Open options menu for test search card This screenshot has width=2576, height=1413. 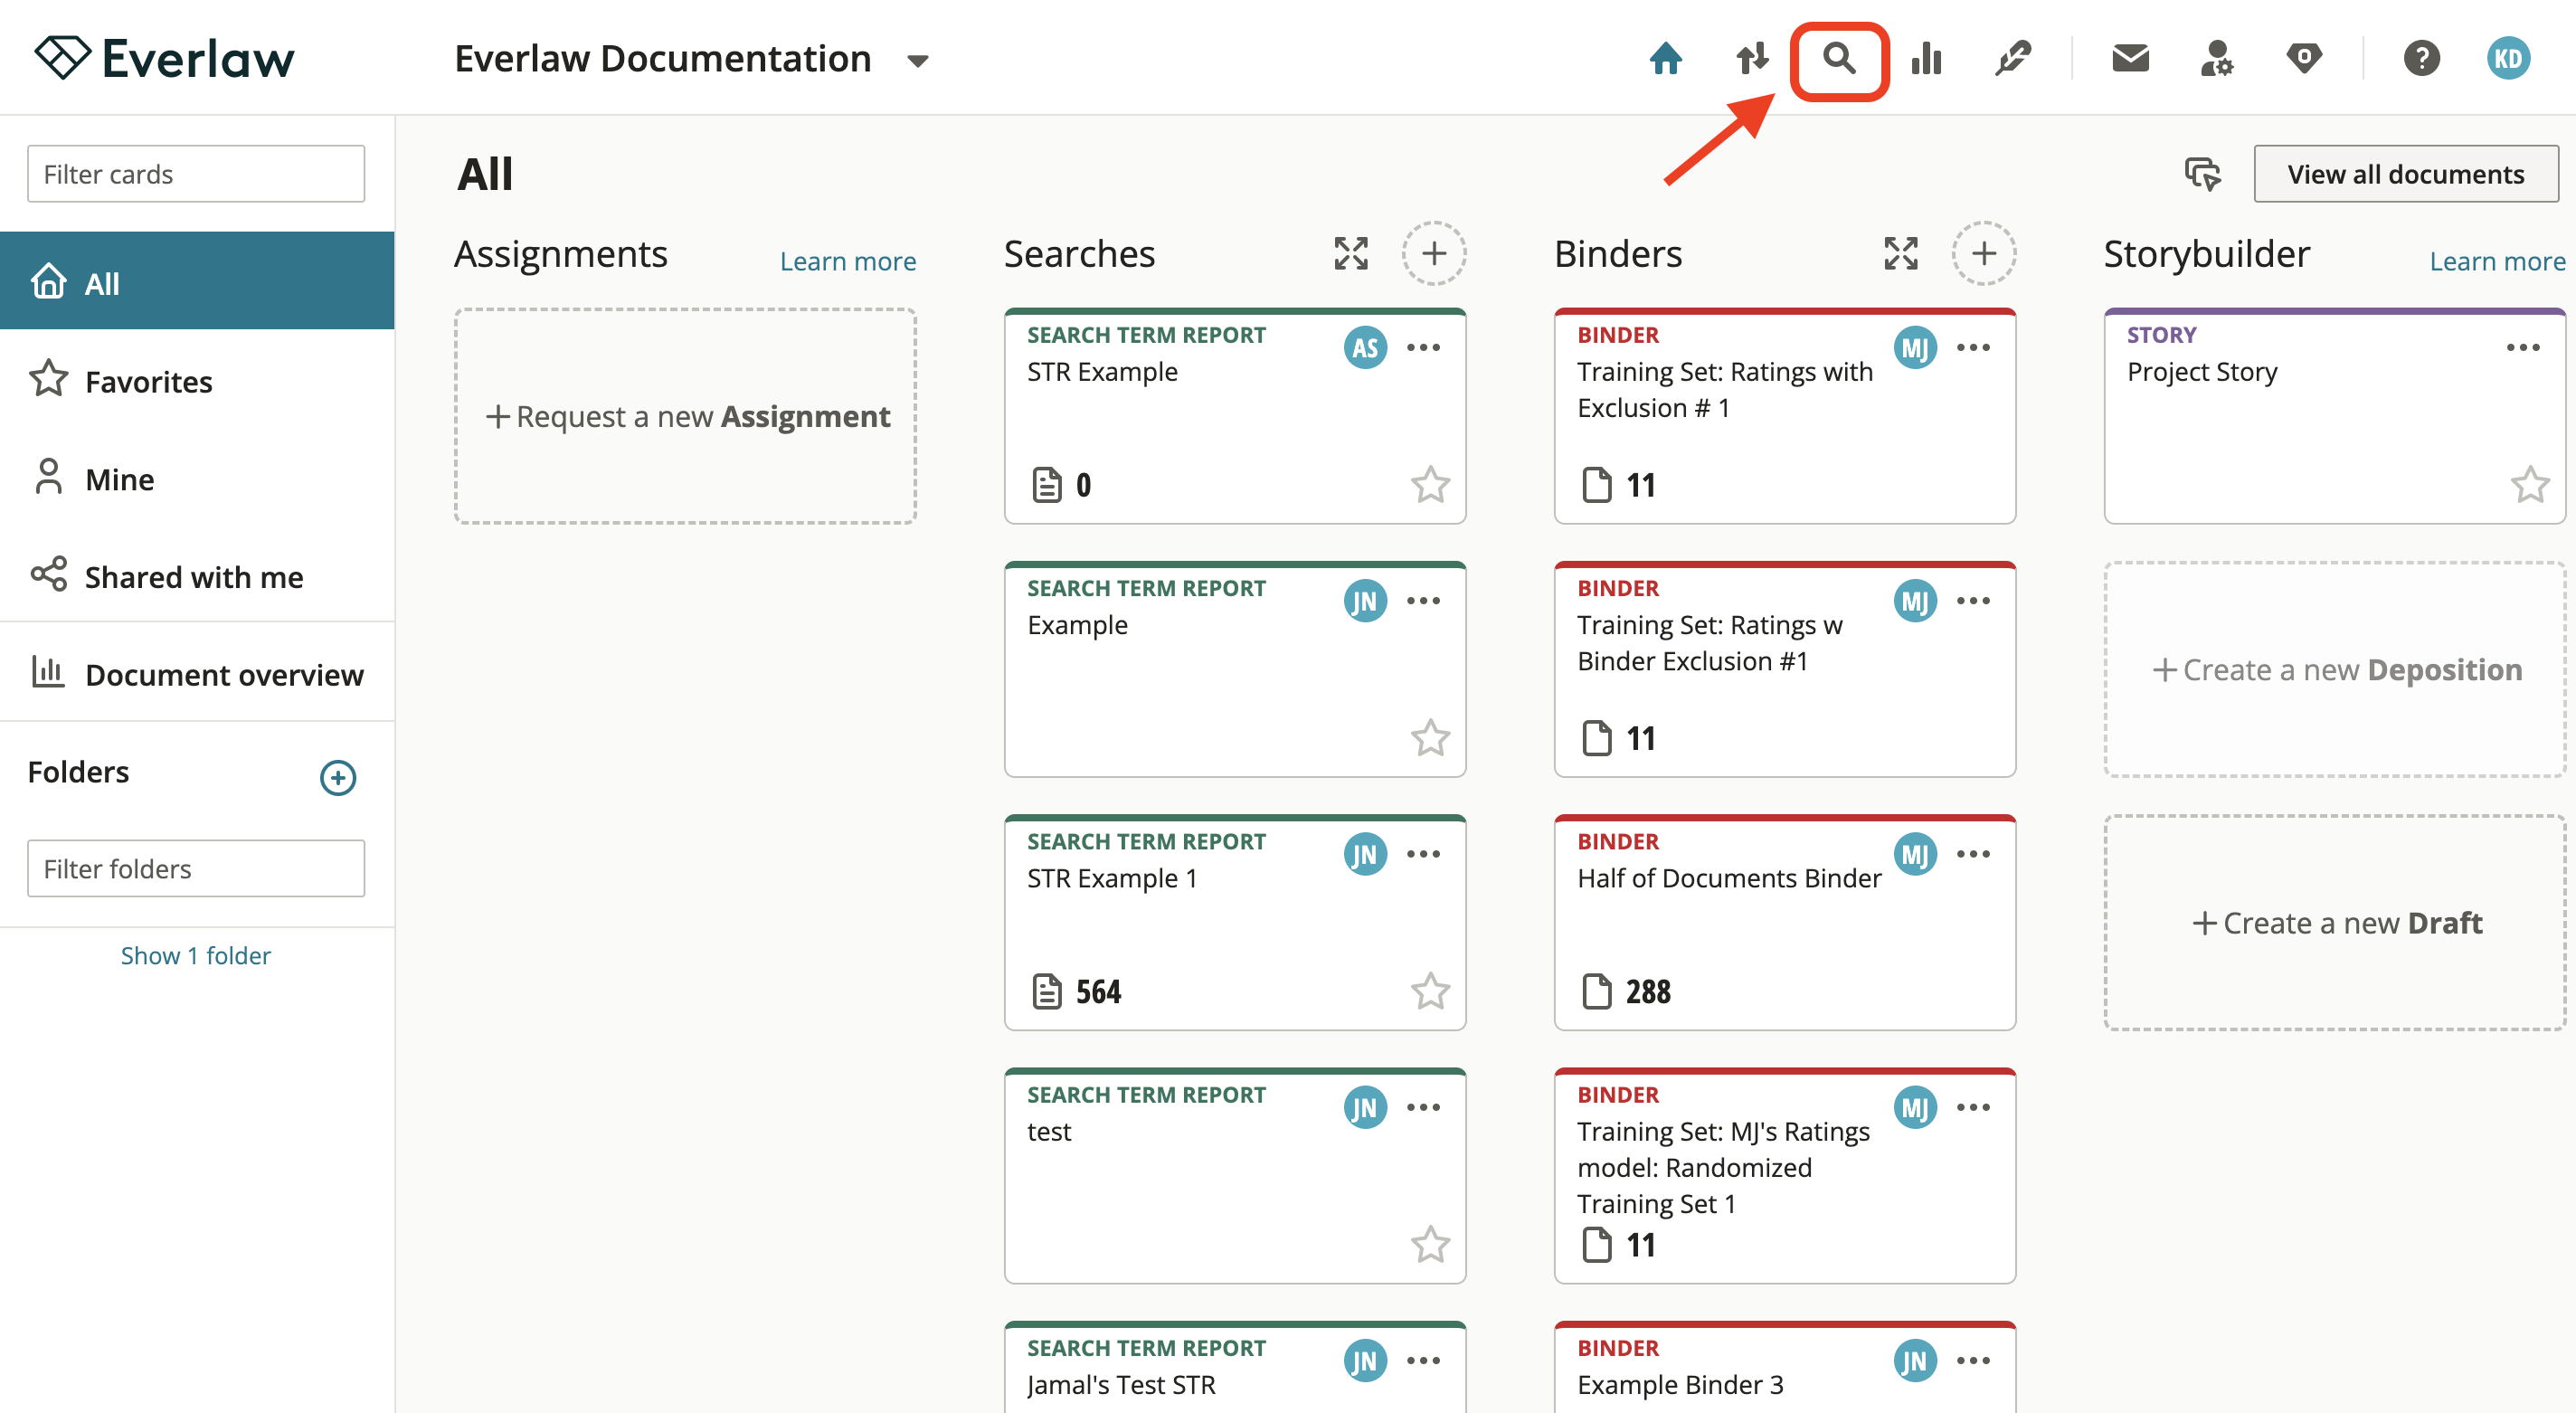pyautogui.click(x=1424, y=1106)
